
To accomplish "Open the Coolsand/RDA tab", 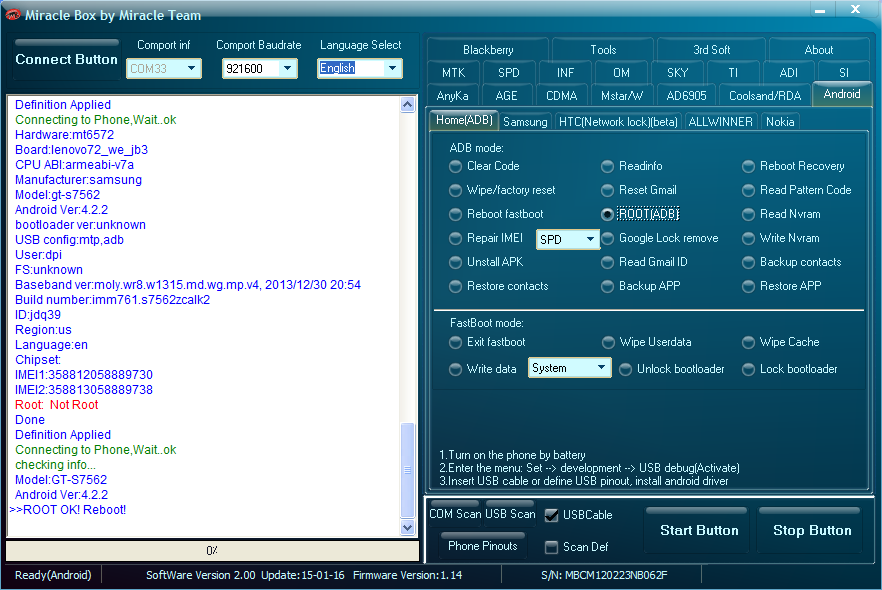I will tap(765, 96).
